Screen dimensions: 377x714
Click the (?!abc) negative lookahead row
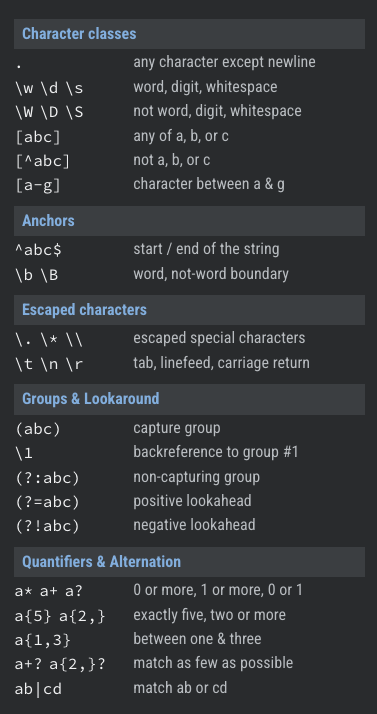point(189,525)
